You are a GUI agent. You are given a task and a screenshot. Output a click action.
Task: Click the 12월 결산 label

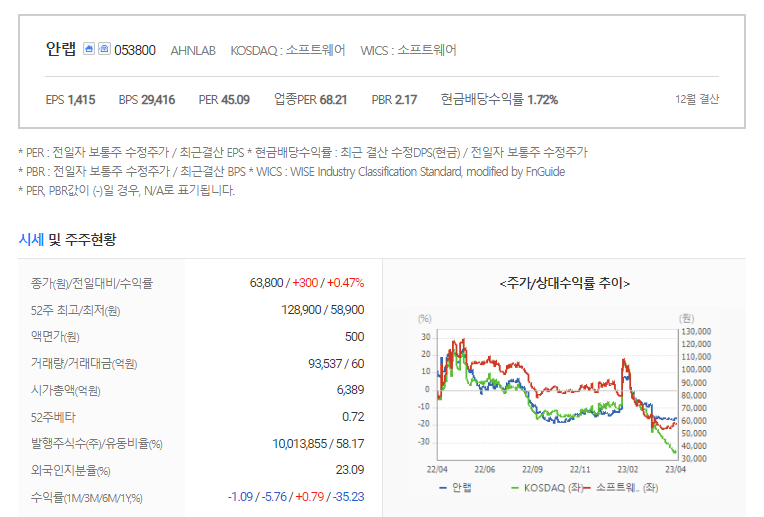coord(697,99)
